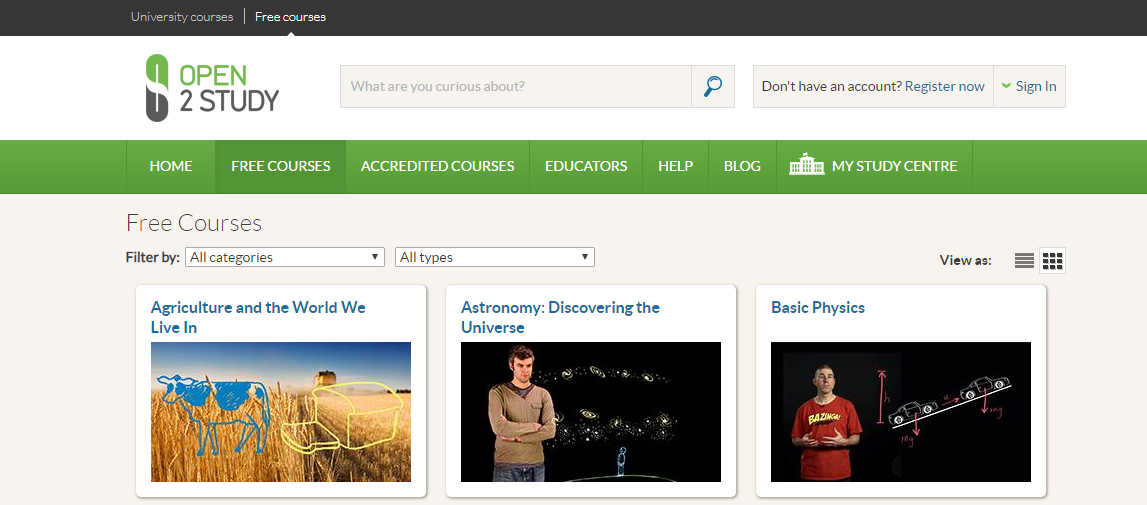This screenshot has height=505, width=1147.
Task: Go to the Home menu item
Action: coord(170,166)
